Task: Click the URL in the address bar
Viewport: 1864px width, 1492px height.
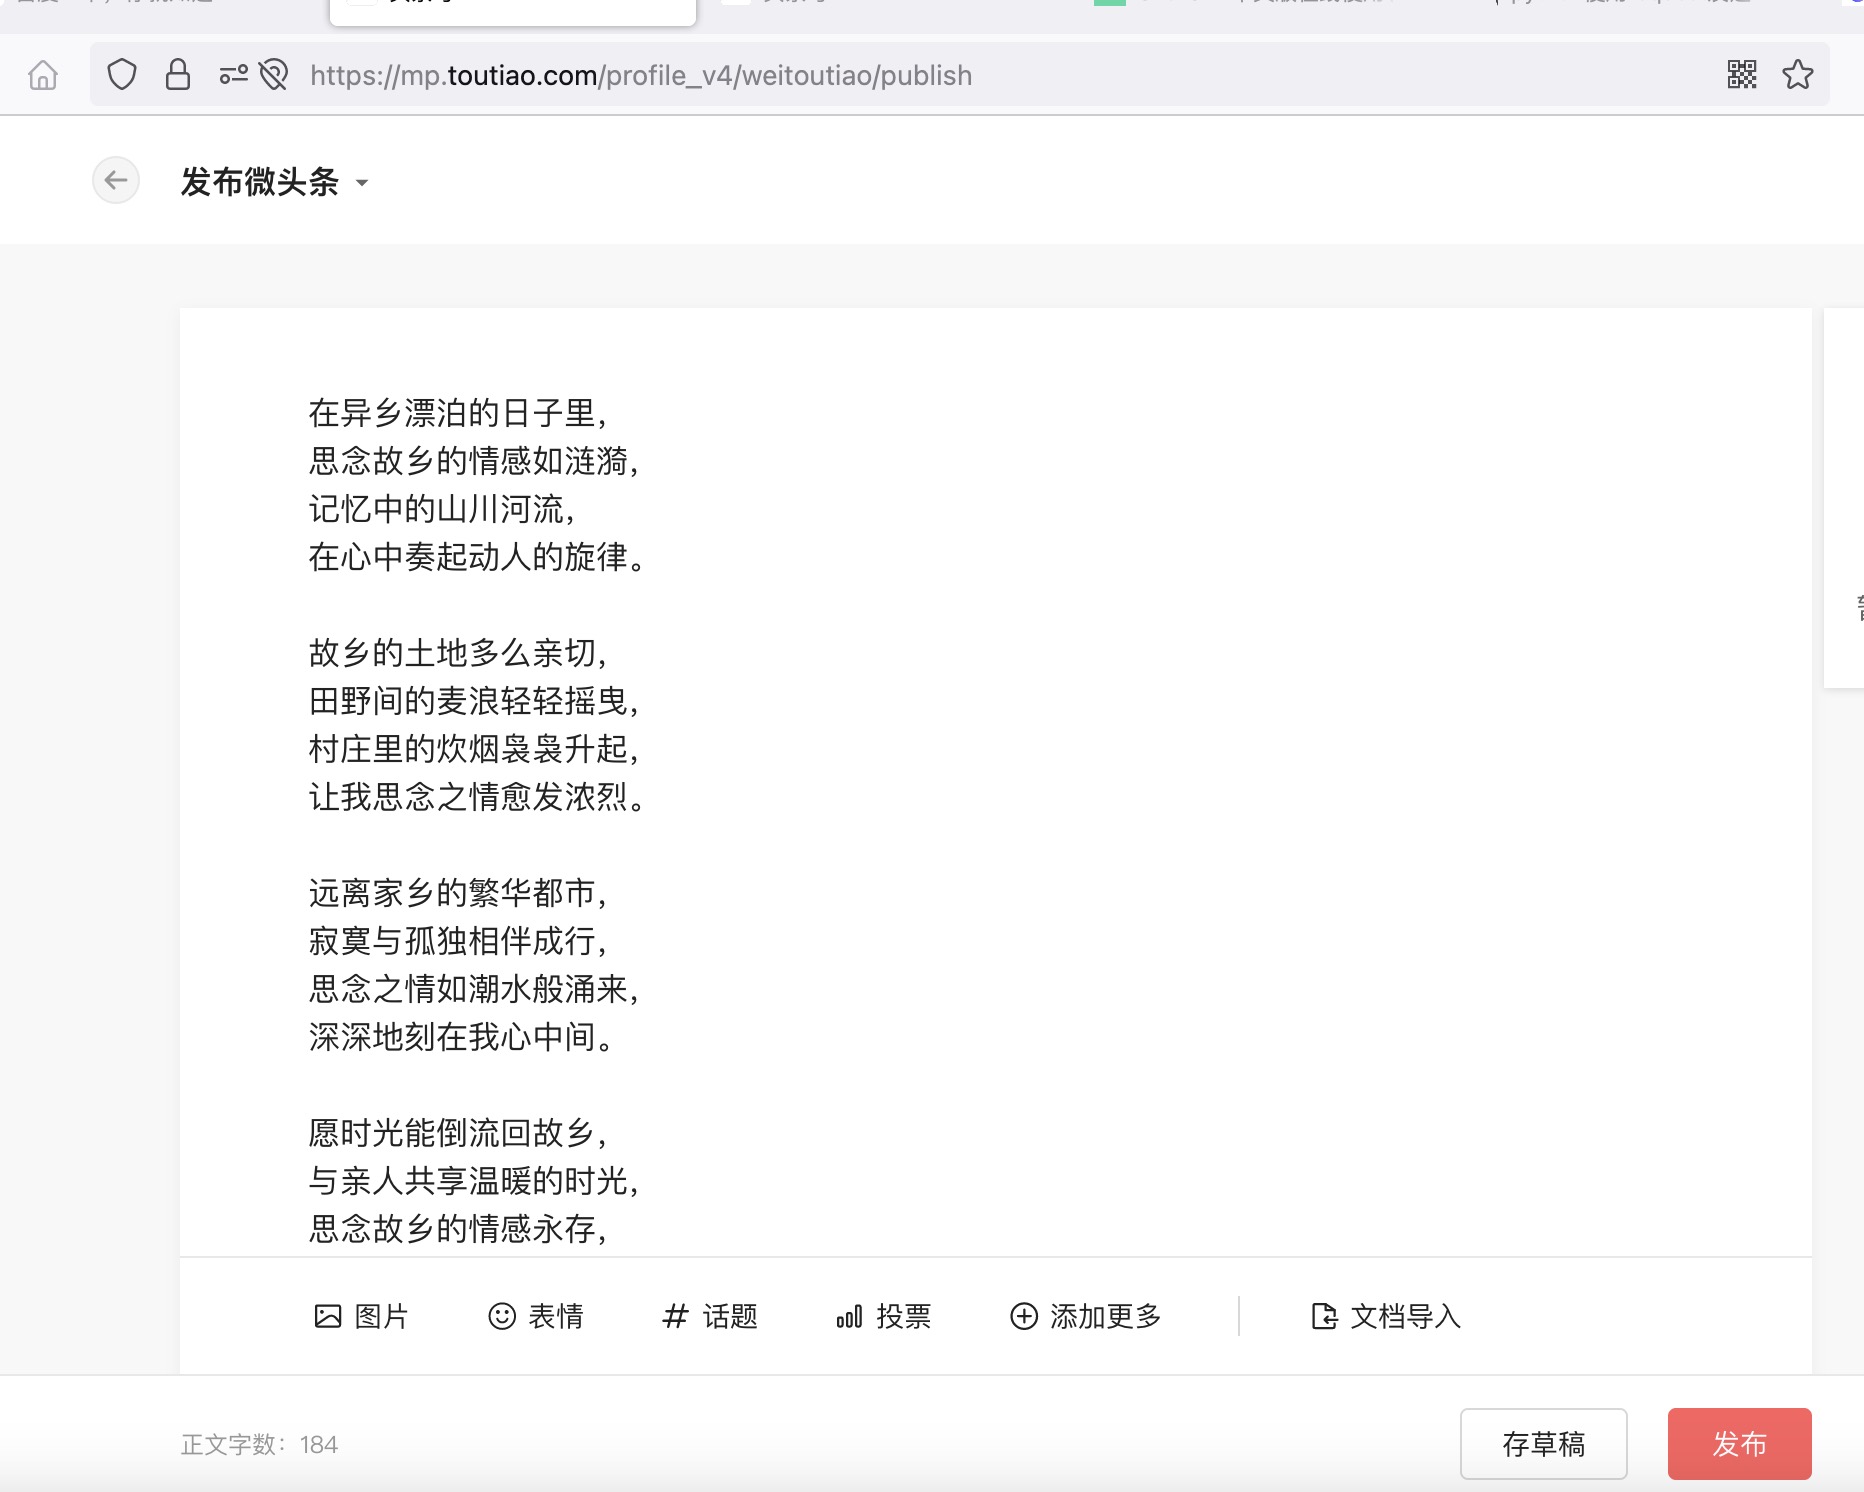Action: tap(641, 75)
